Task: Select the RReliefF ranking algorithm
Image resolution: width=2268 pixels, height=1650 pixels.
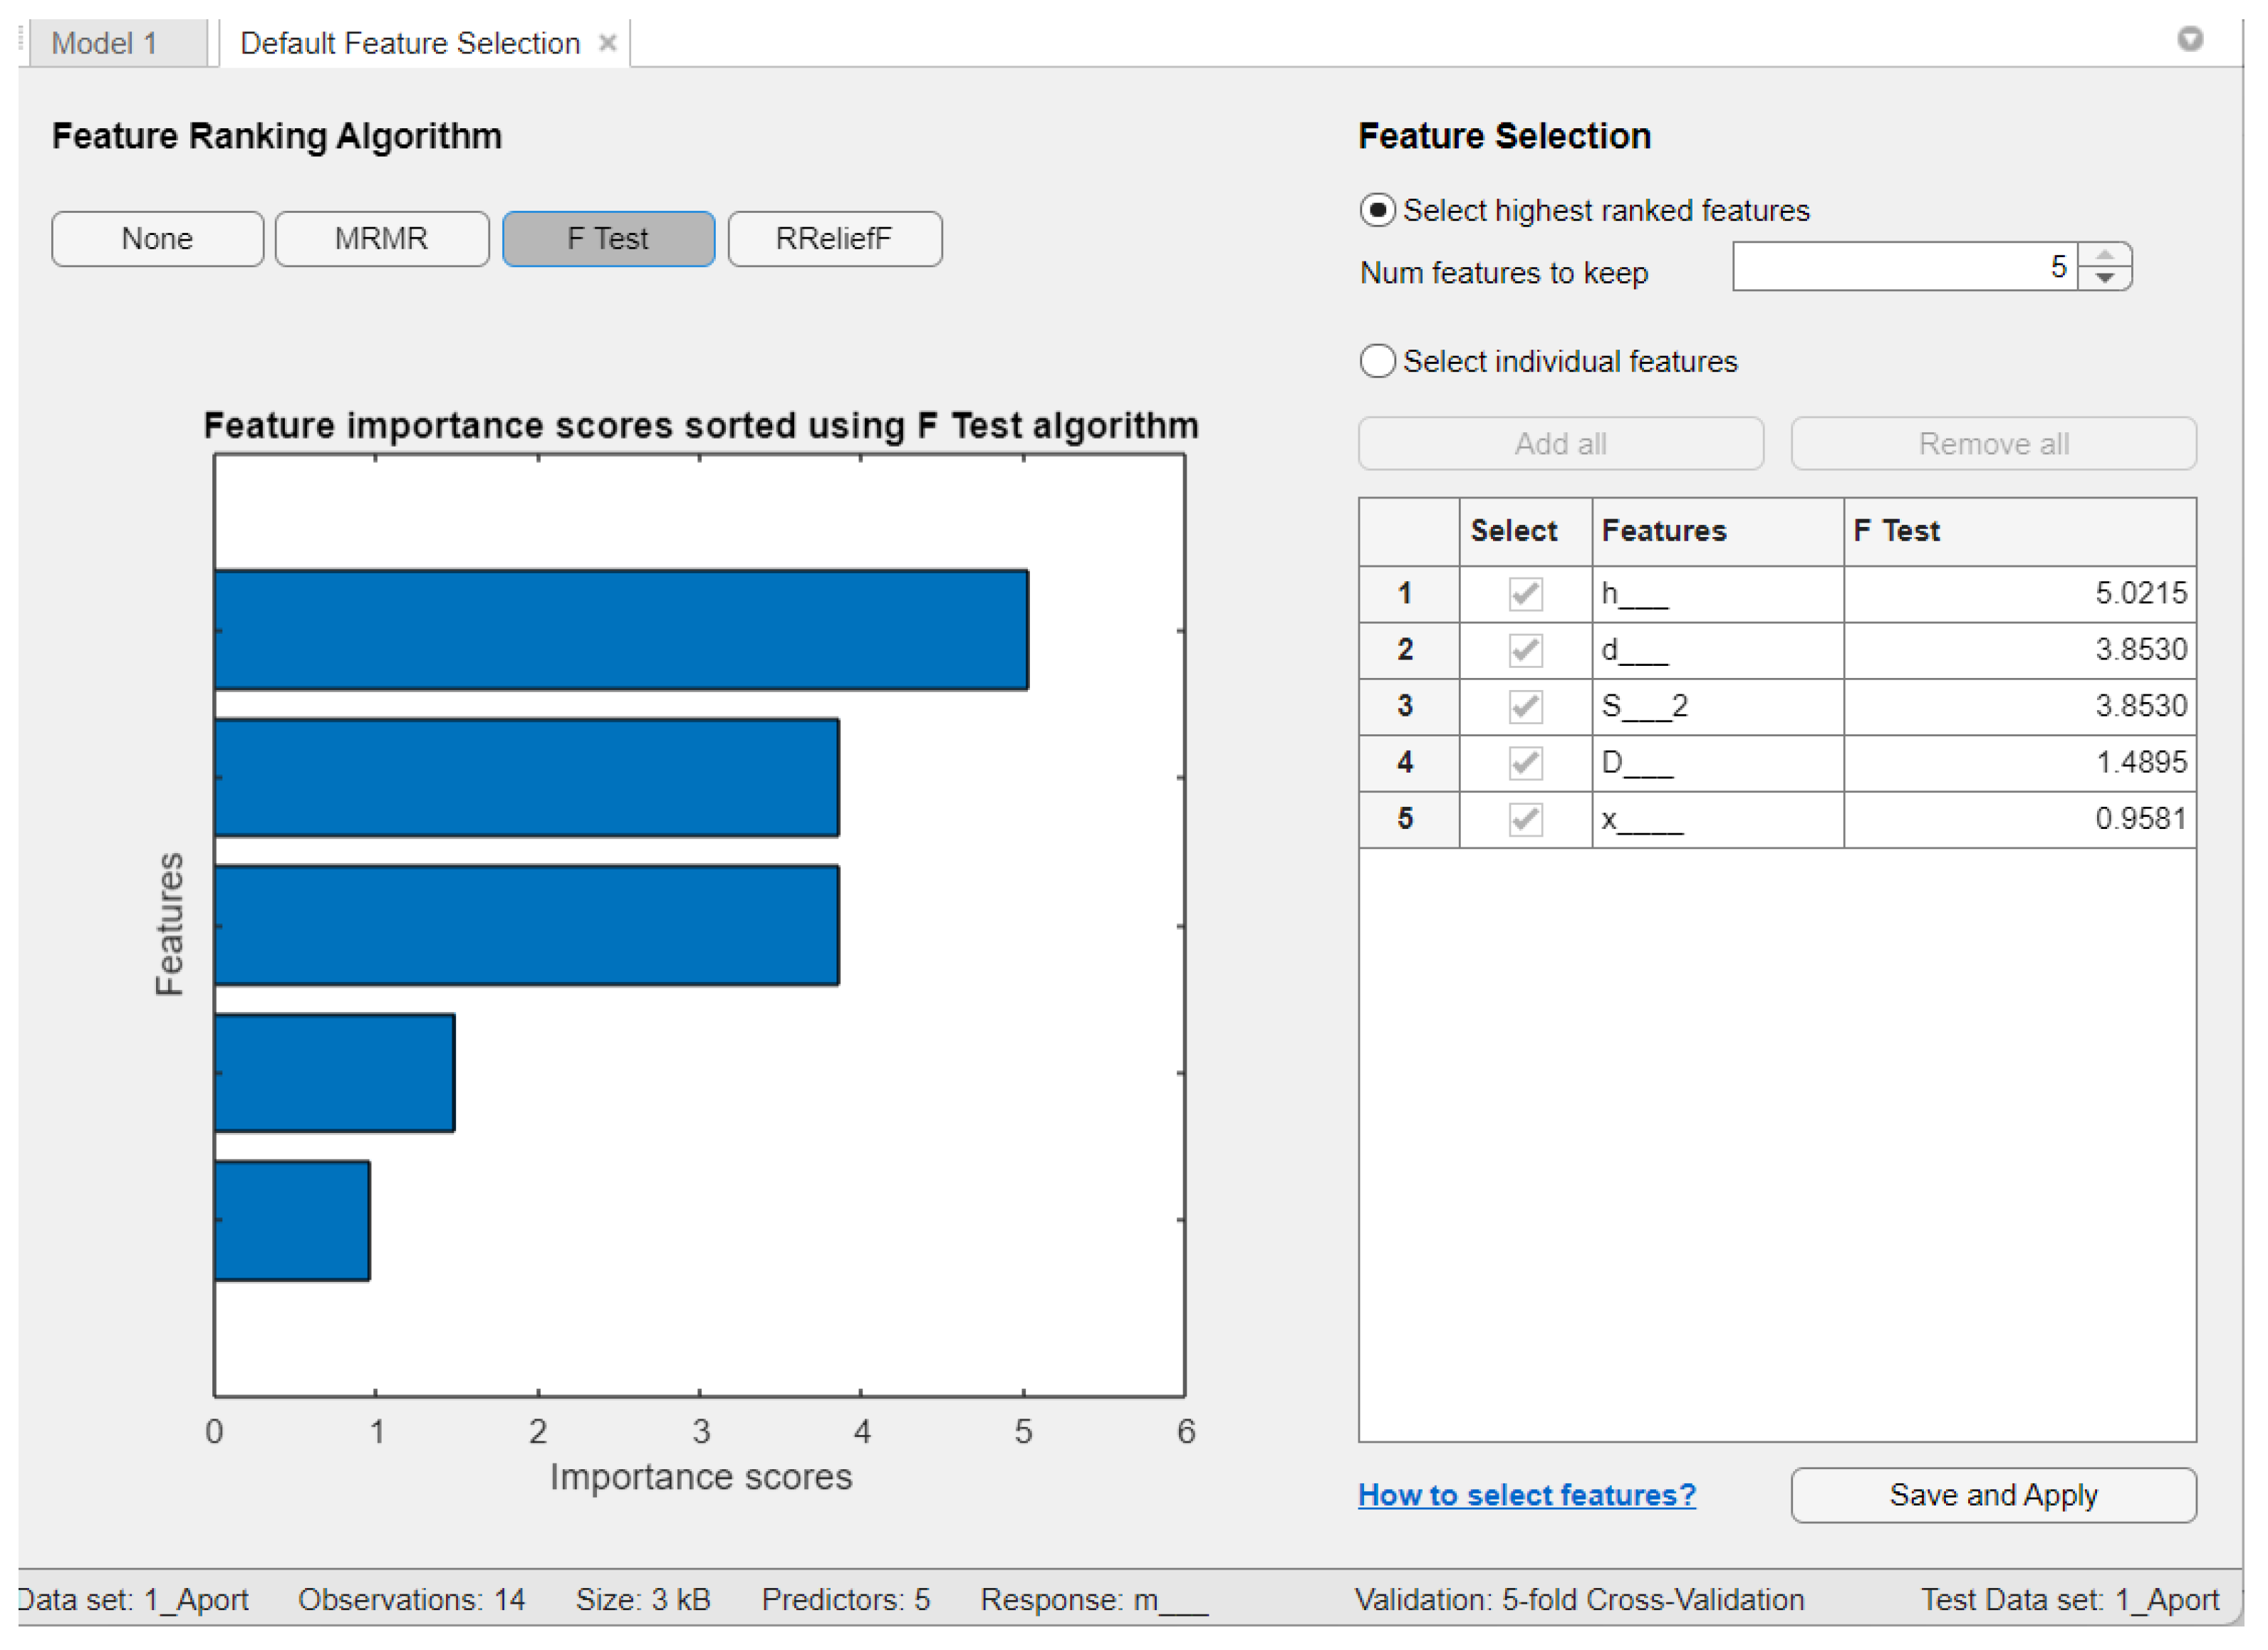Action: [834, 239]
